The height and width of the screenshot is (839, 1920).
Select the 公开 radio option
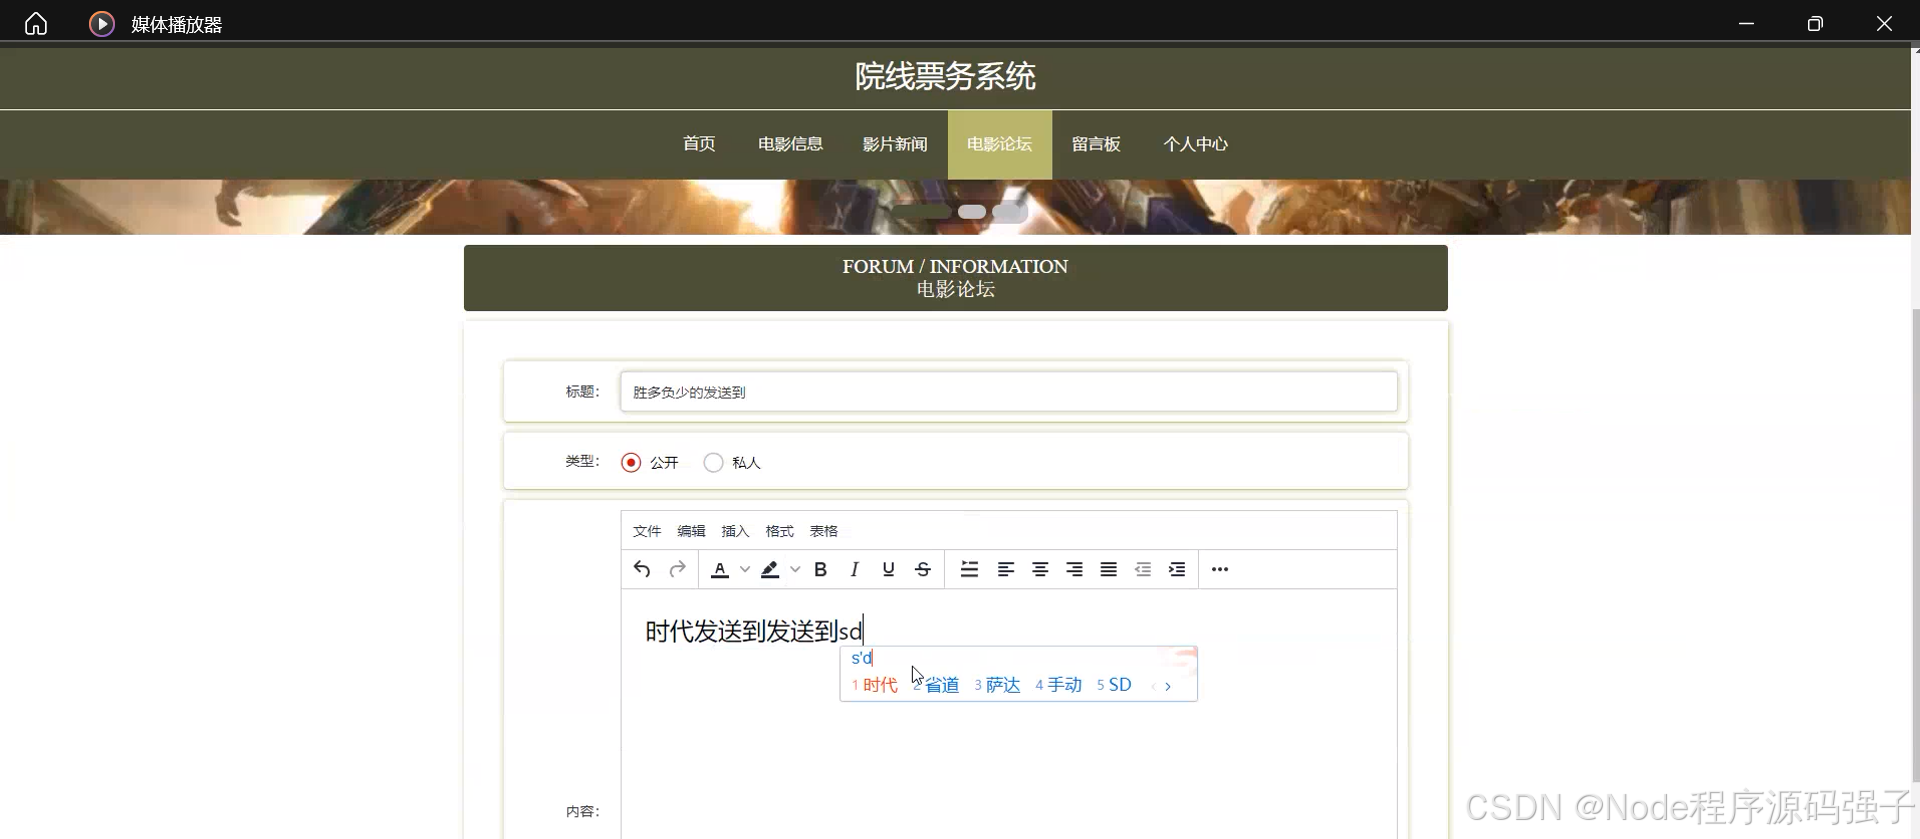(631, 463)
